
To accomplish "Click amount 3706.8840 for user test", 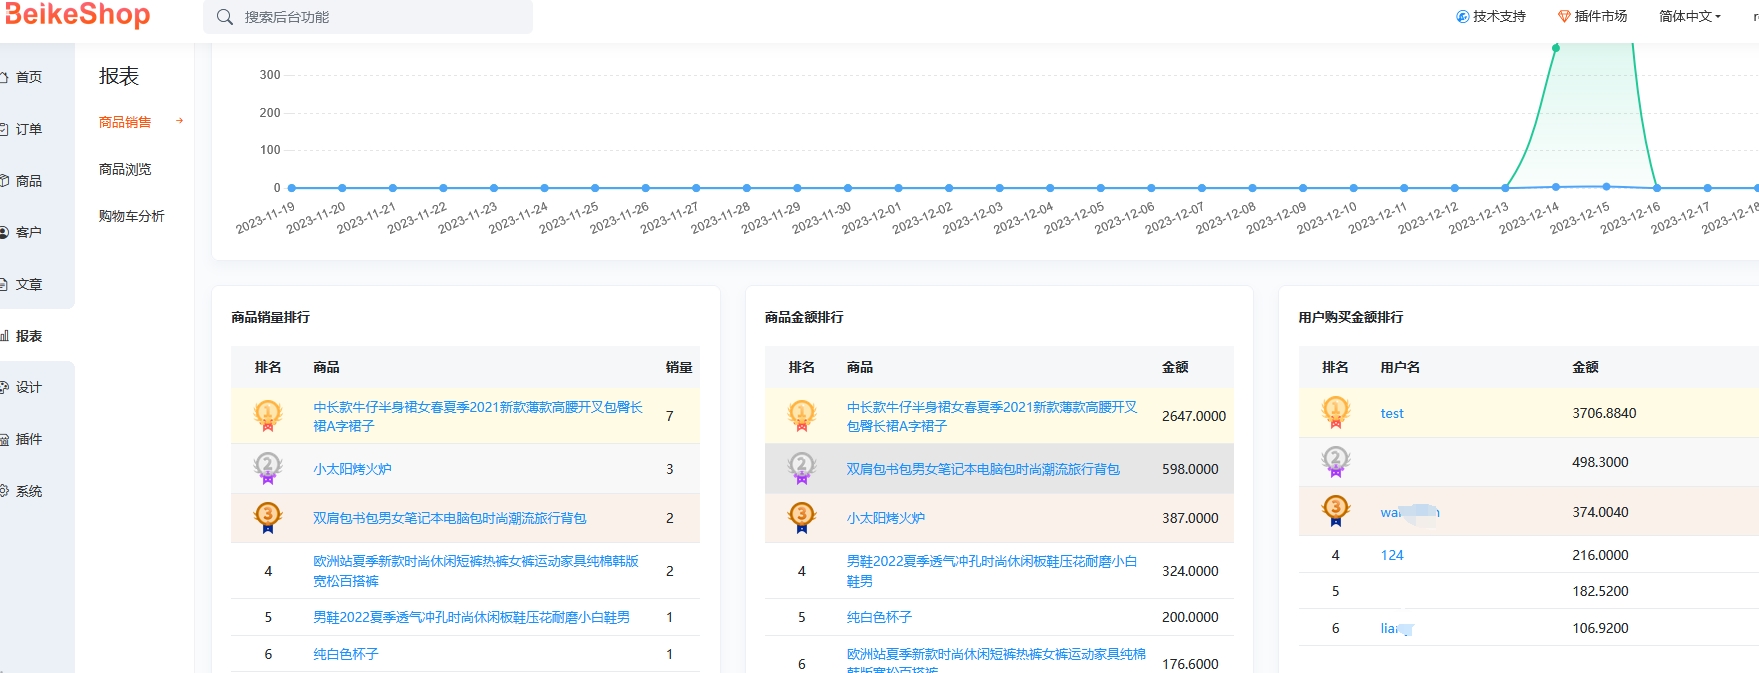I will [1604, 413].
